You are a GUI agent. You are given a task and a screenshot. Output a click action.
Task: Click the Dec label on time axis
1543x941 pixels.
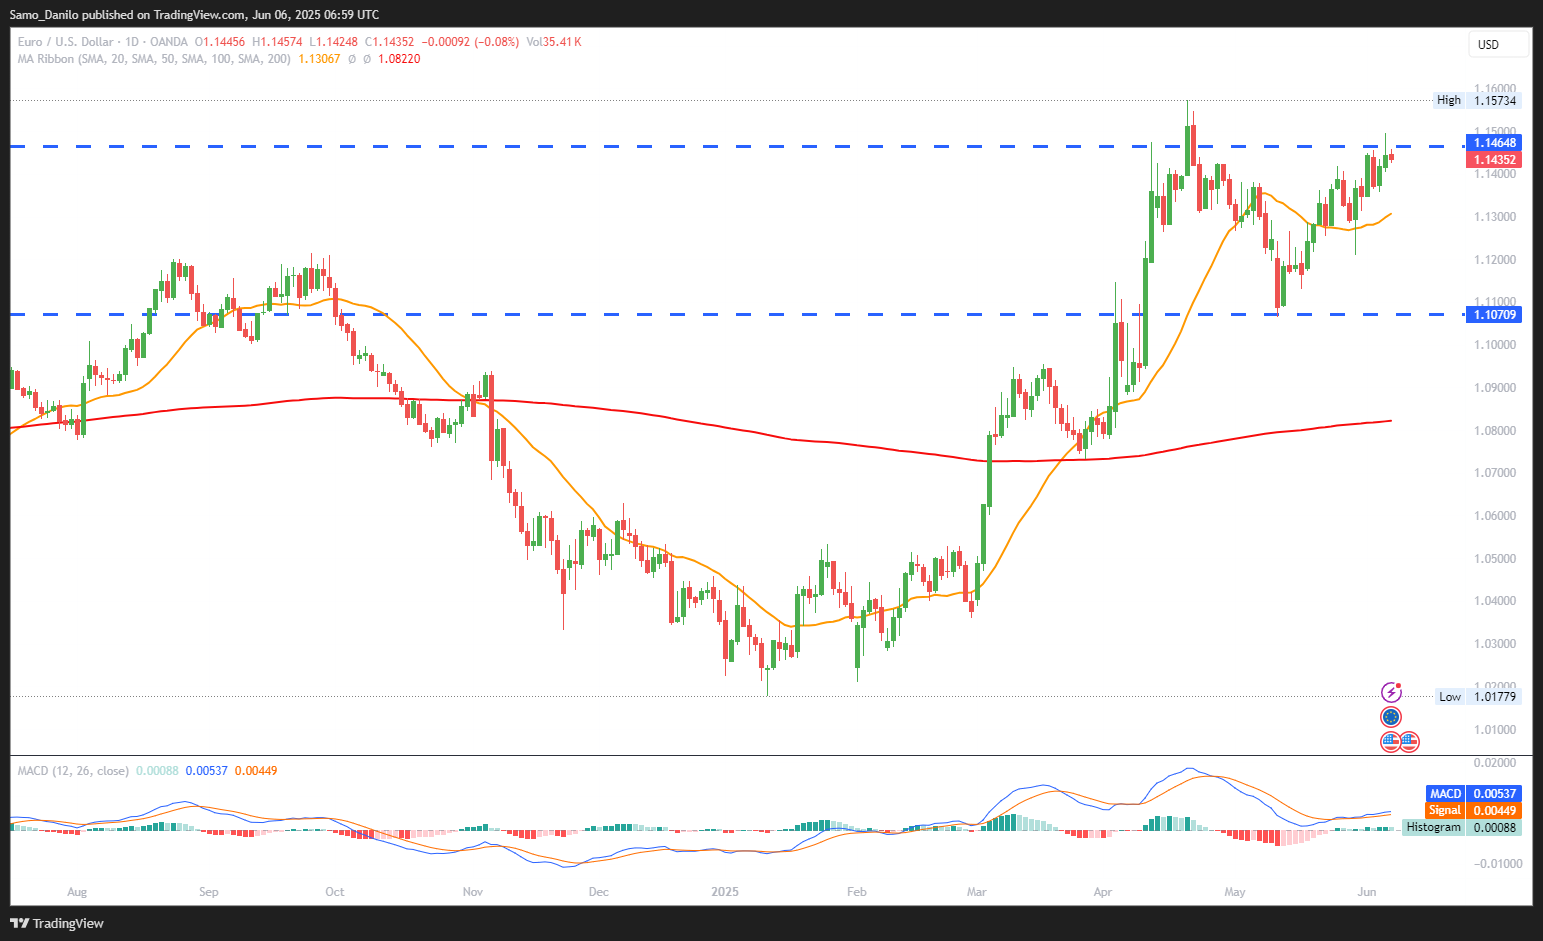coord(598,892)
